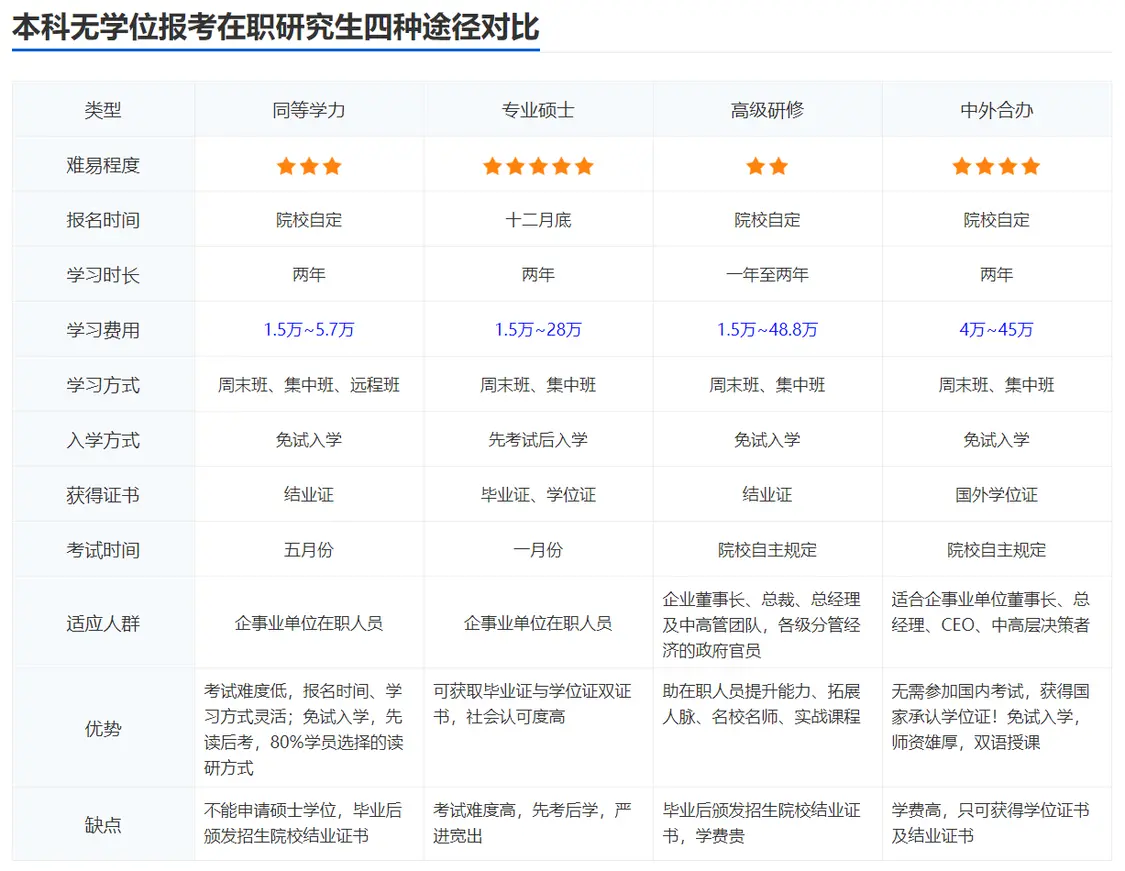This screenshot has height=871, width=1125.
Task: Select 两年 in the 专业硕士 column
Action: coord(538,275)
